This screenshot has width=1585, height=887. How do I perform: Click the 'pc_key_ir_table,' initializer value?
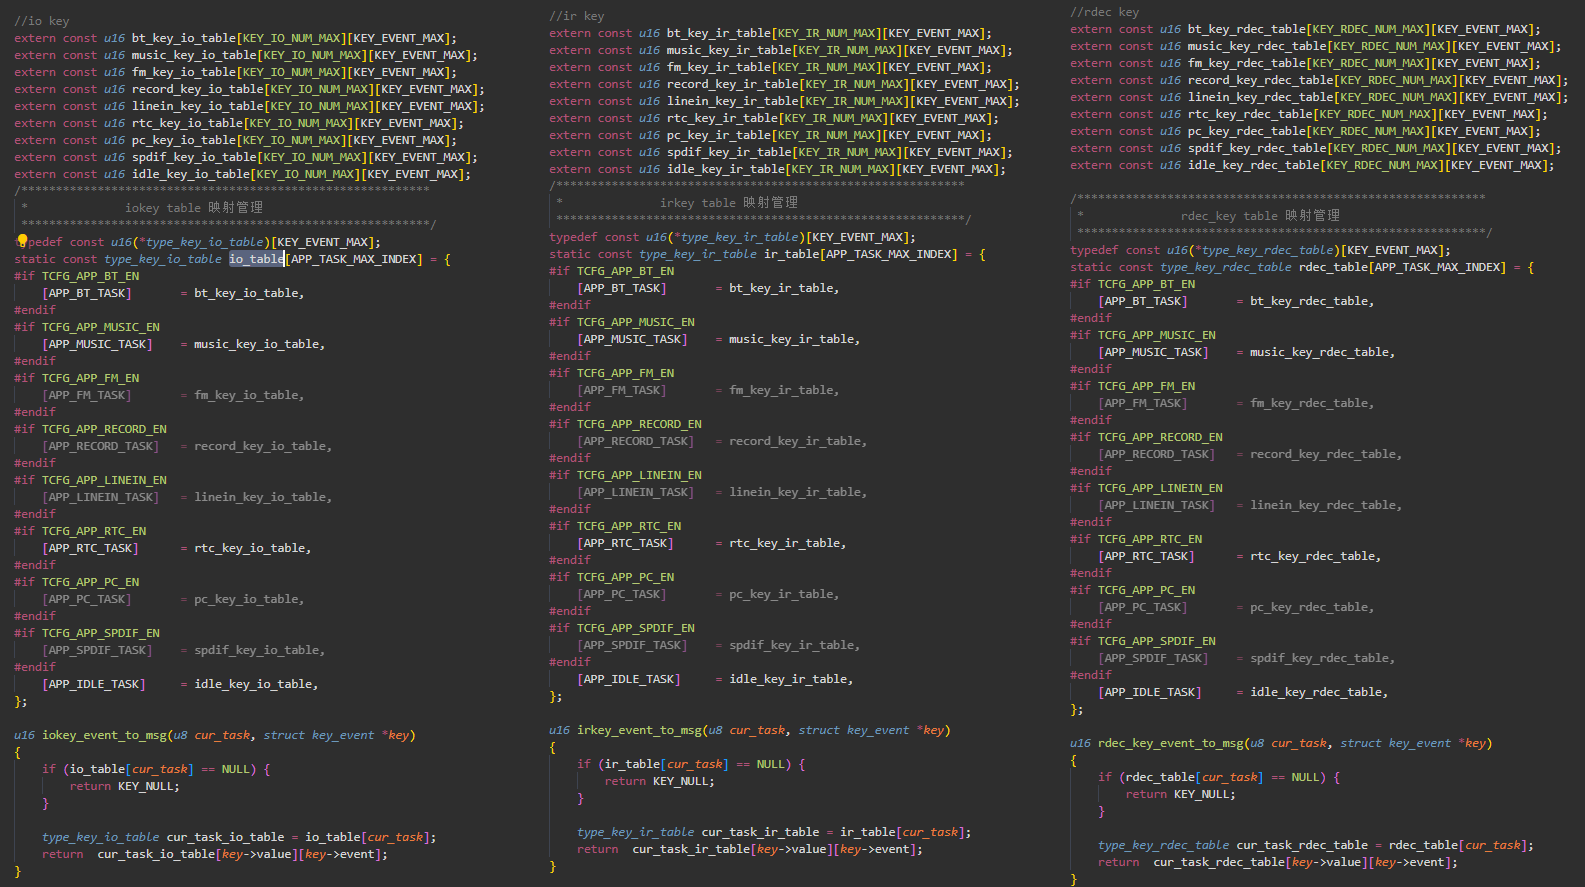(x=784, y=594)
